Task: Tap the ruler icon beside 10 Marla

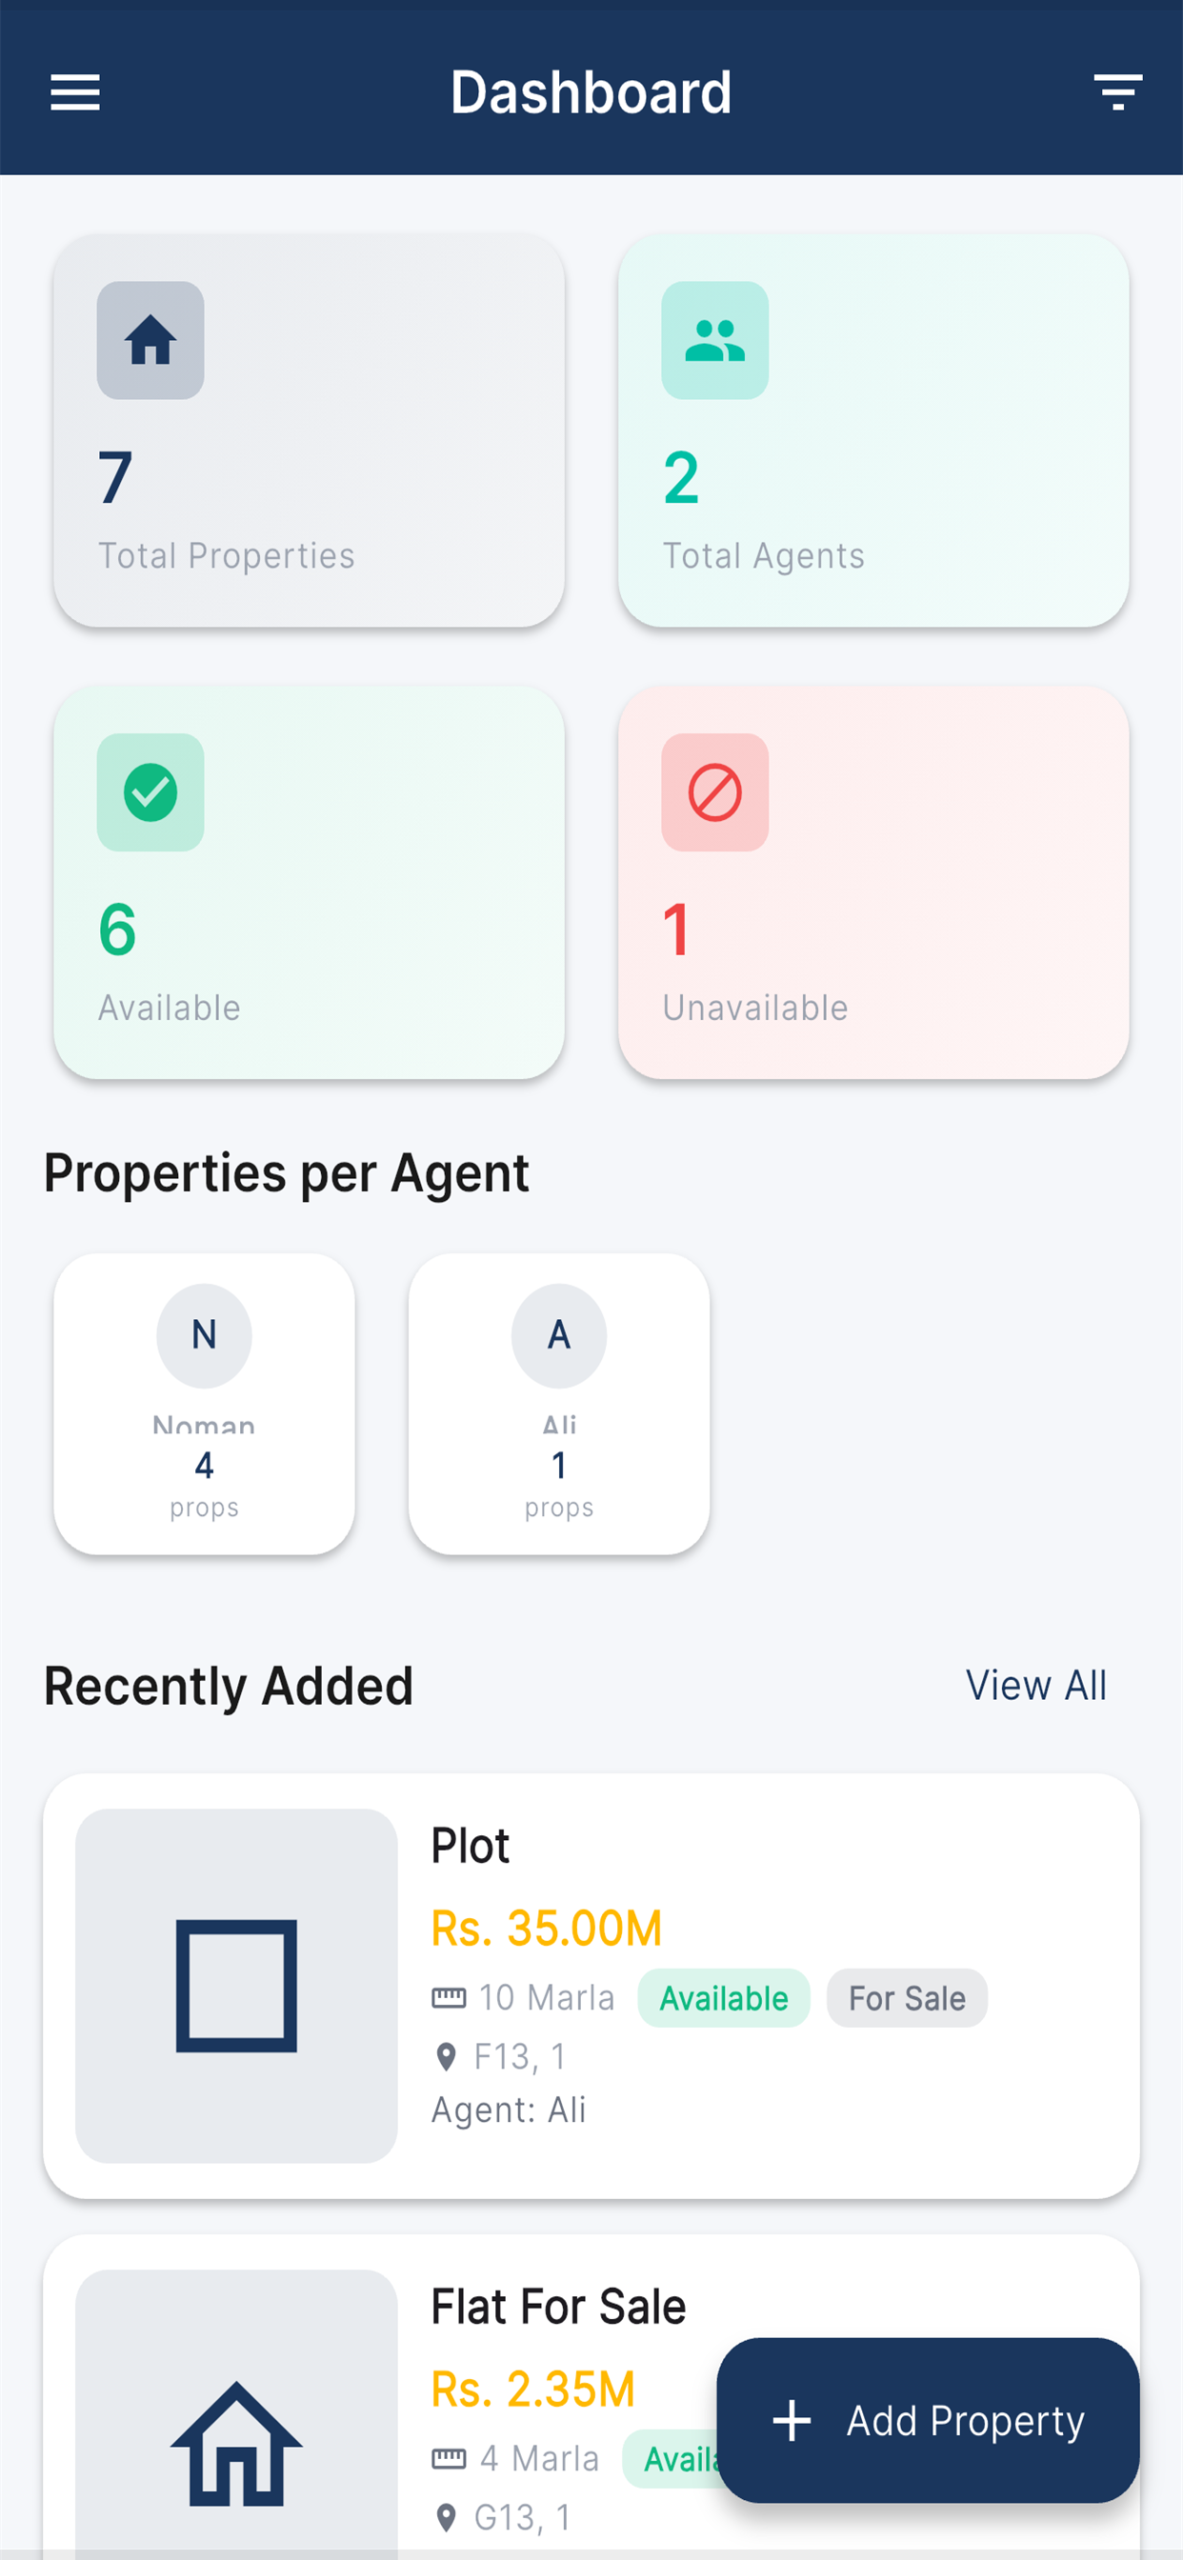Action: (448, 1998)
